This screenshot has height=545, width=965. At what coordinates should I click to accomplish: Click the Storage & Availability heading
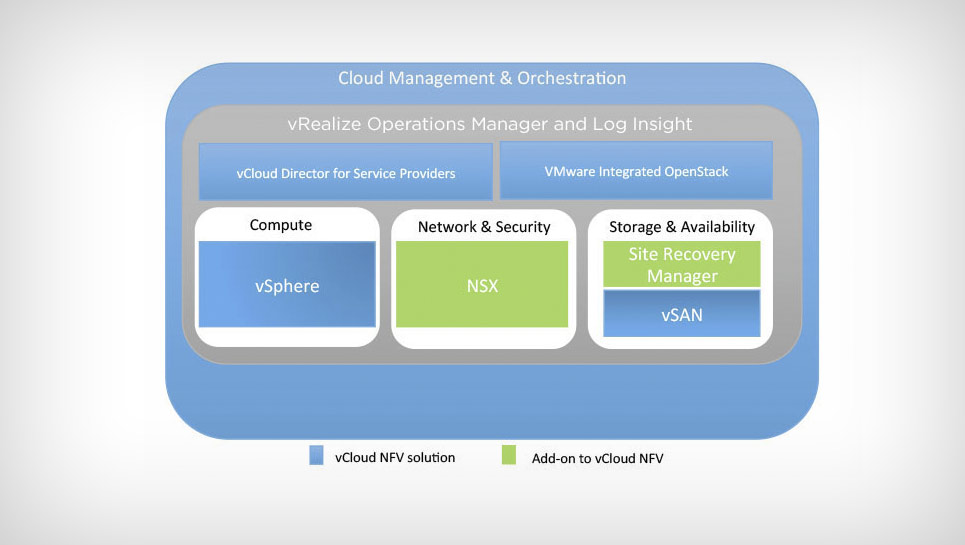tap(681, 227)
